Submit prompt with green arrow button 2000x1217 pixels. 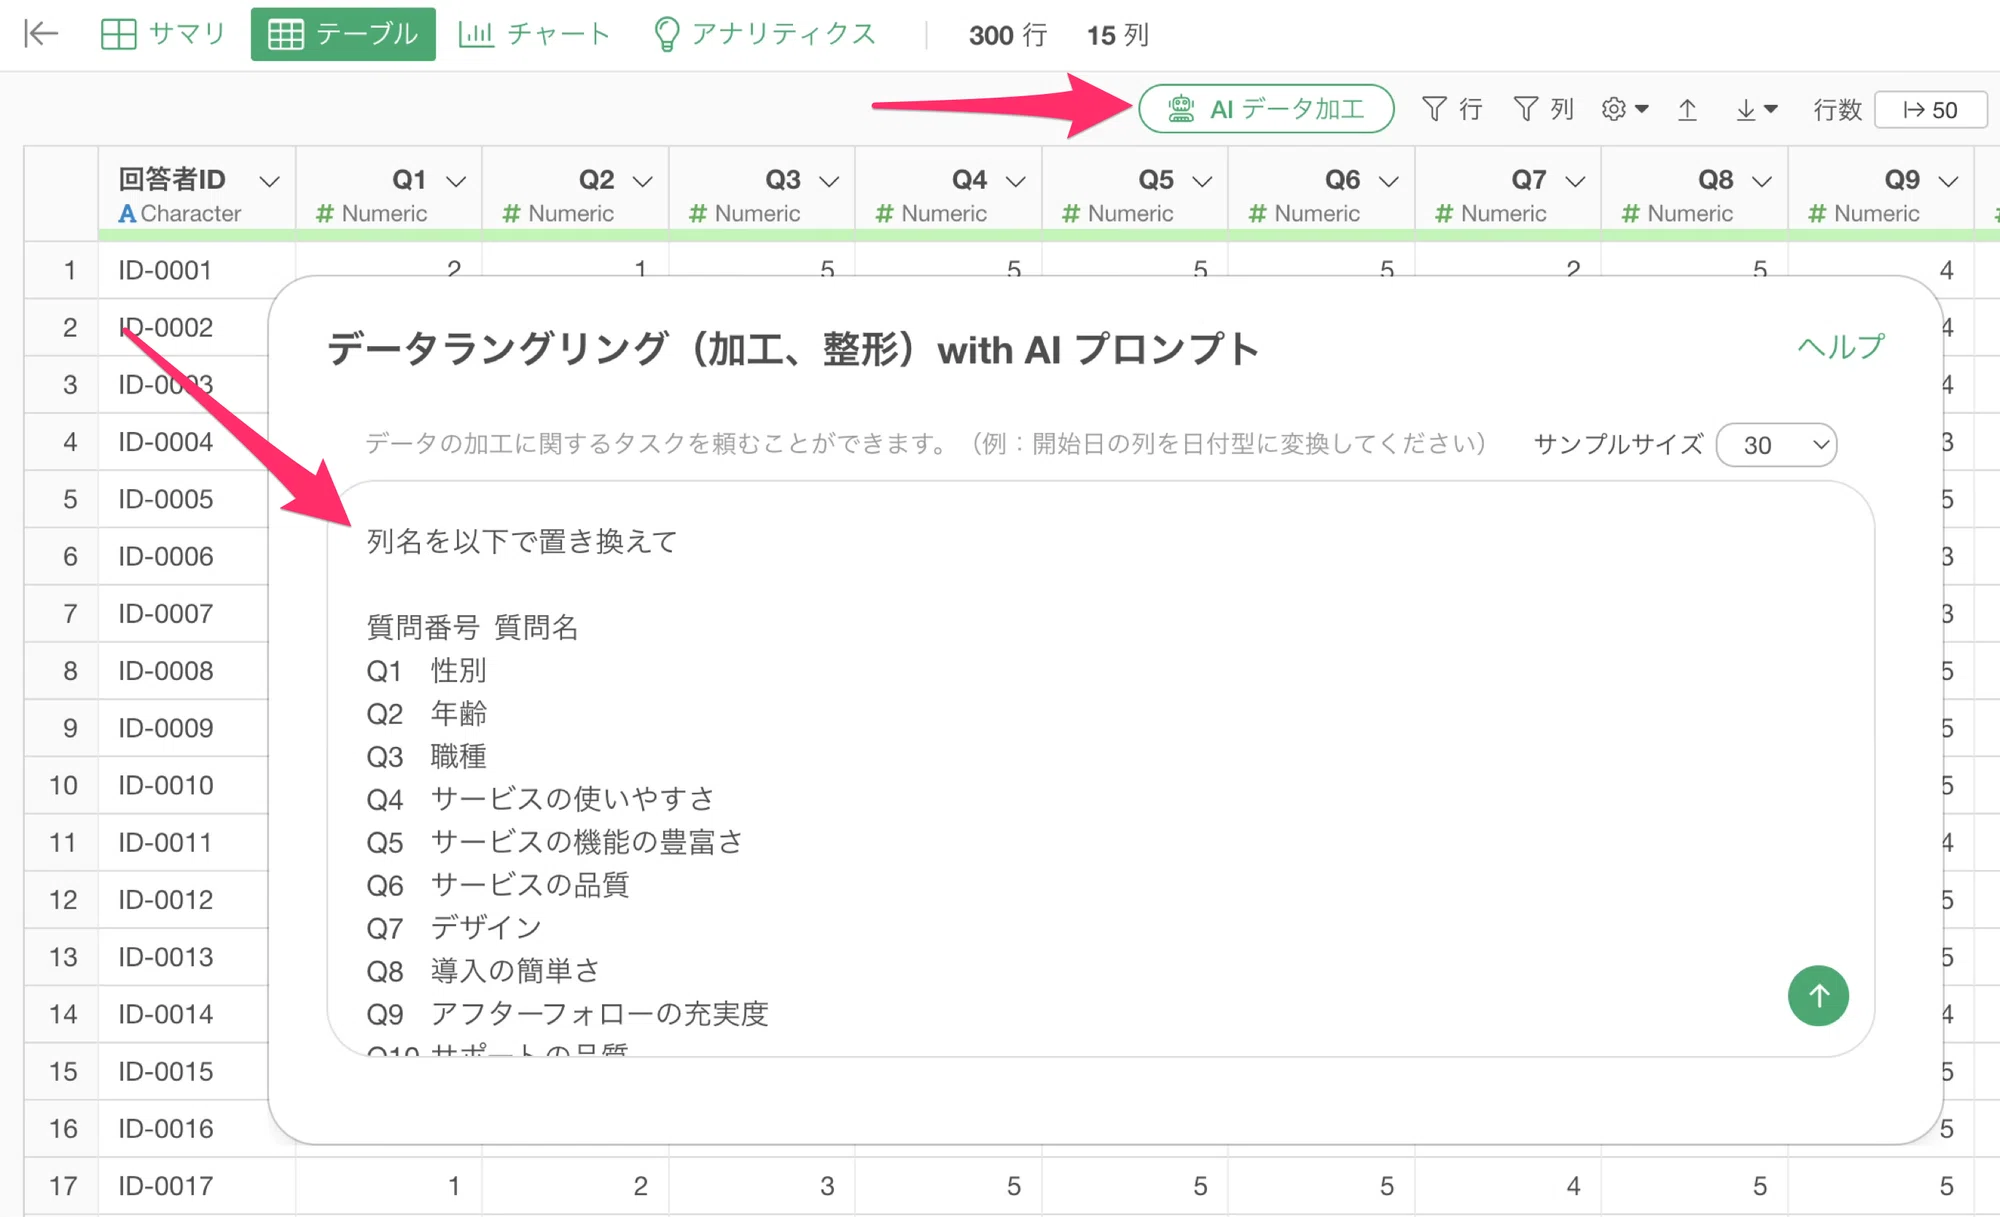pos(1817,995)
